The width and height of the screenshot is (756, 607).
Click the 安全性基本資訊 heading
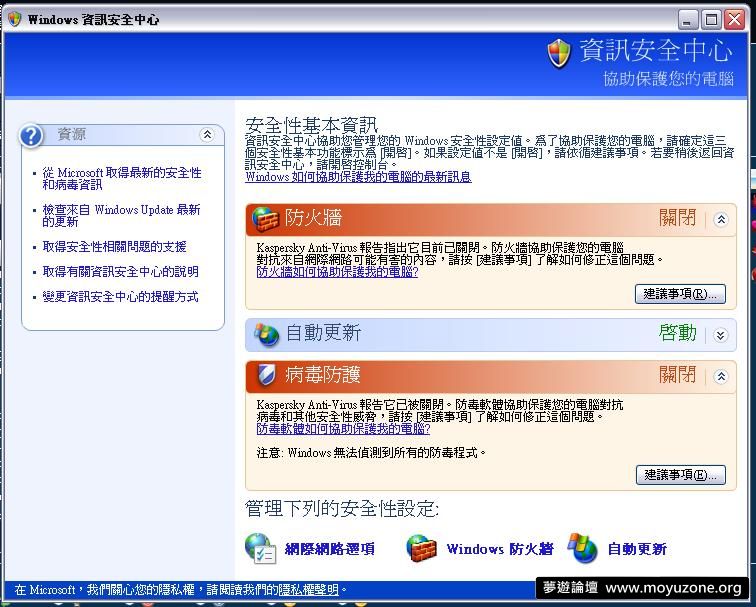tap(310, 125)
